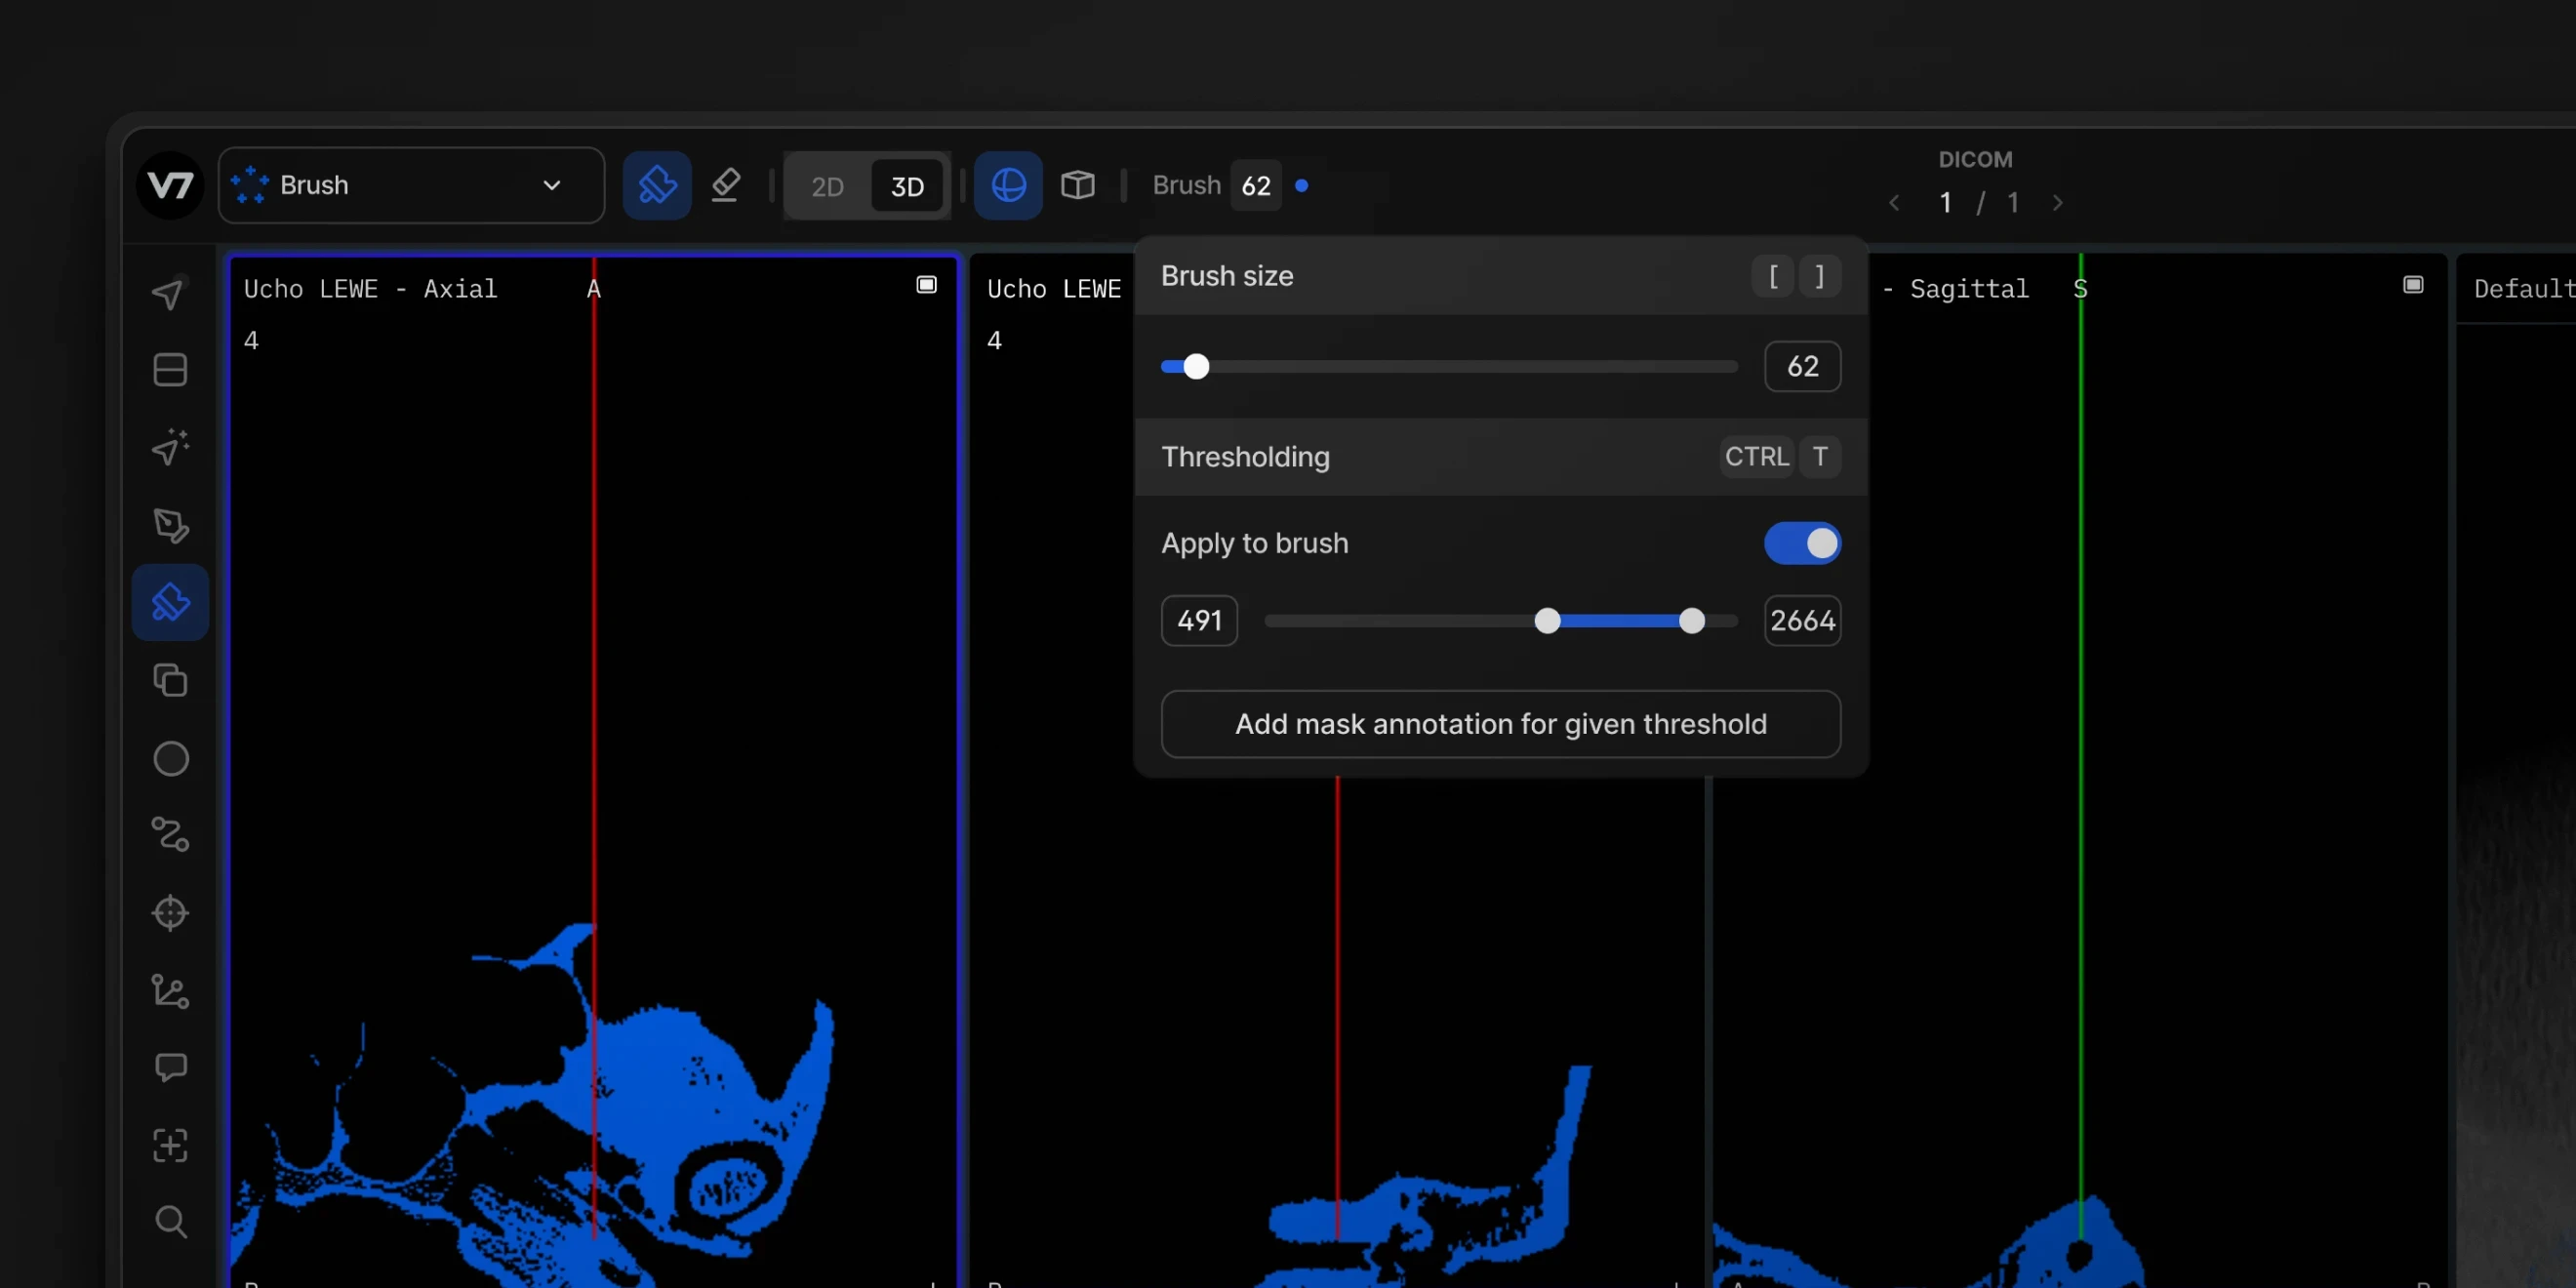Viewport: 2576px width, 1288px height.
Task: Click the bracket button to decrease brush size
Action: pyautogui.click(x=1772, y=276)
